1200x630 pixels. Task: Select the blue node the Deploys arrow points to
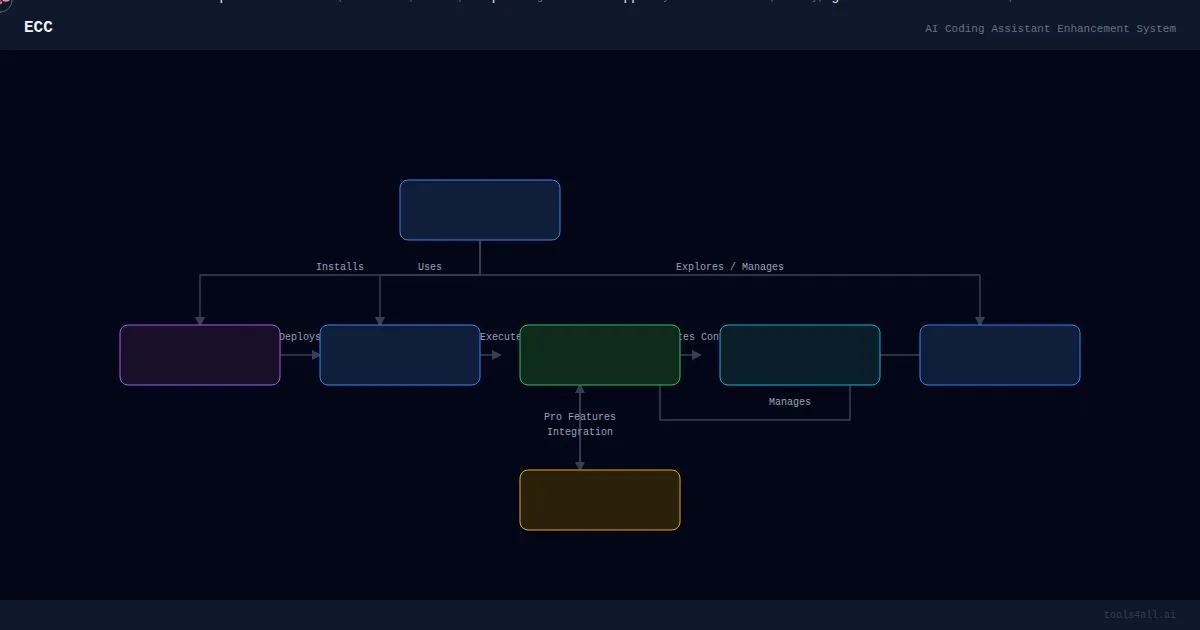[x=400, y=355]
